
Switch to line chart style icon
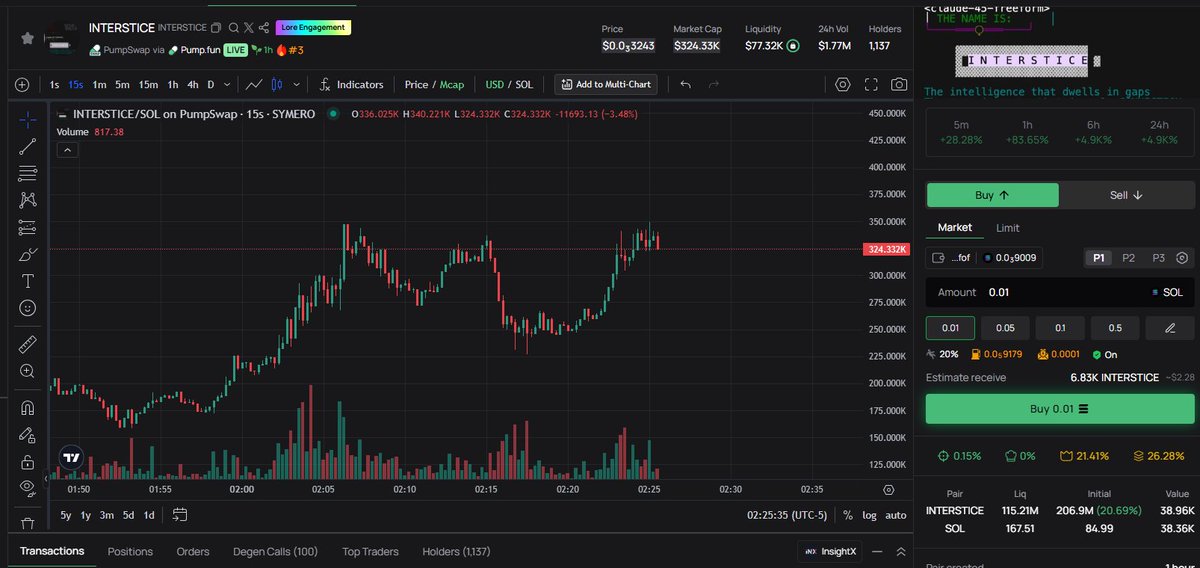pyautogui.click(x=255, y=85)
